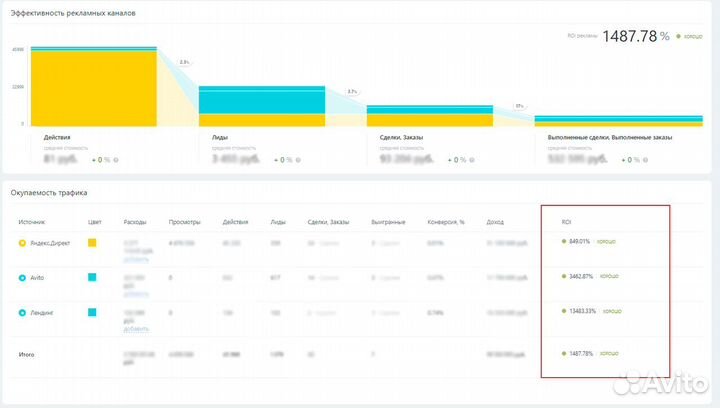Click the Лендинг source row icon

[x=22, y=313]
